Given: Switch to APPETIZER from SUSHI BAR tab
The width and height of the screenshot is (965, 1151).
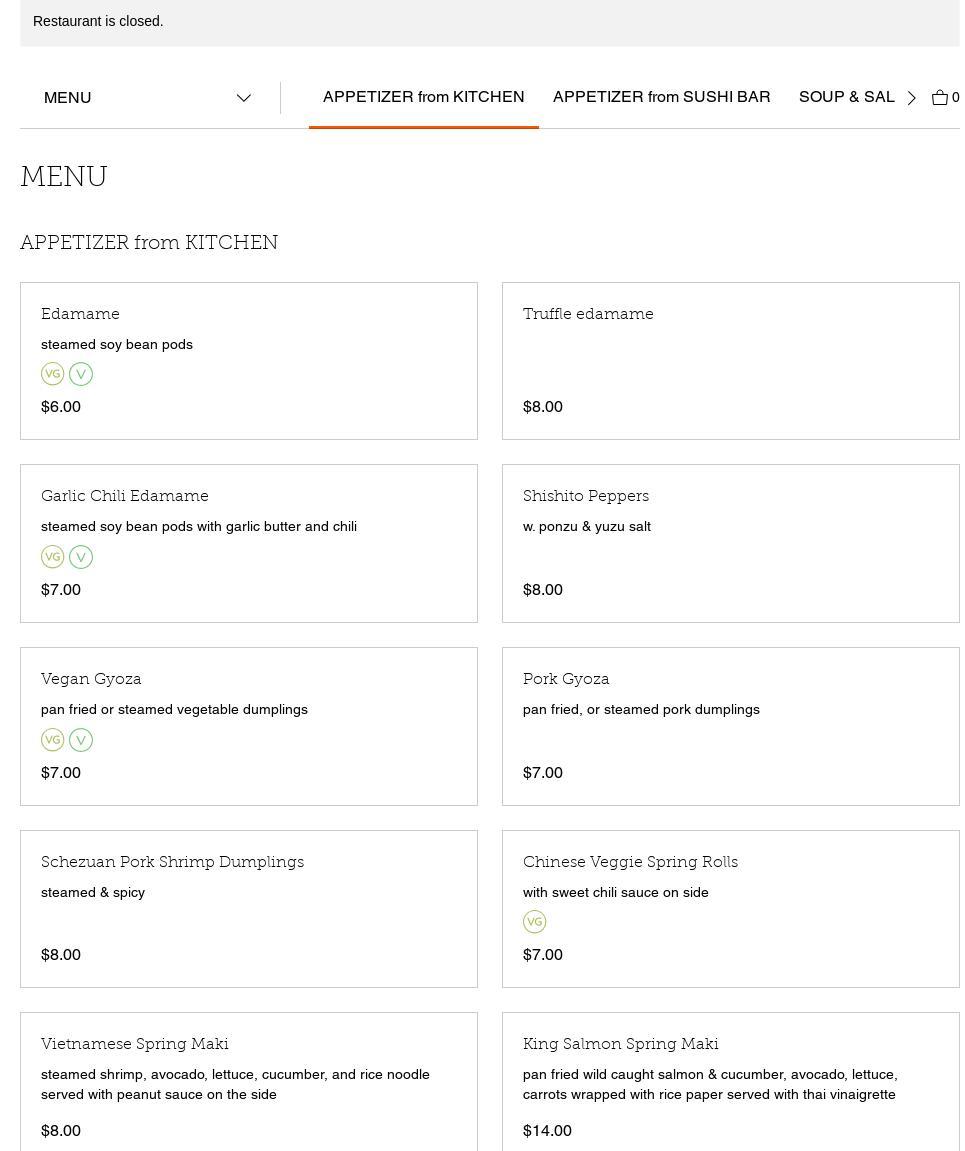Looking at the screenshot, I should click(661, 97).
